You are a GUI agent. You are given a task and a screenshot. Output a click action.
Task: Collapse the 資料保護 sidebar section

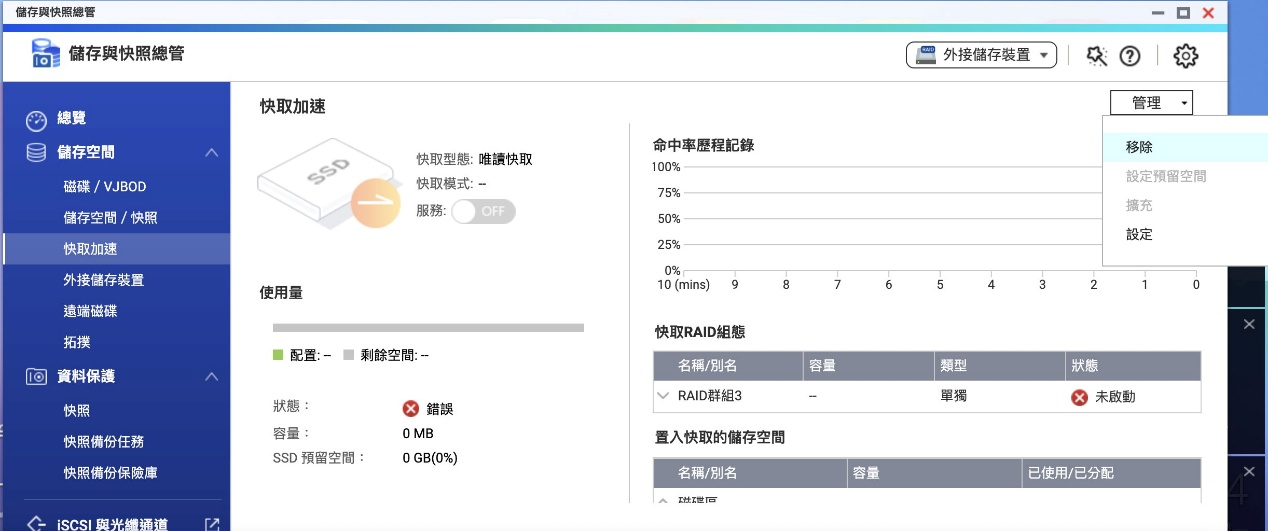coord(211,377)
